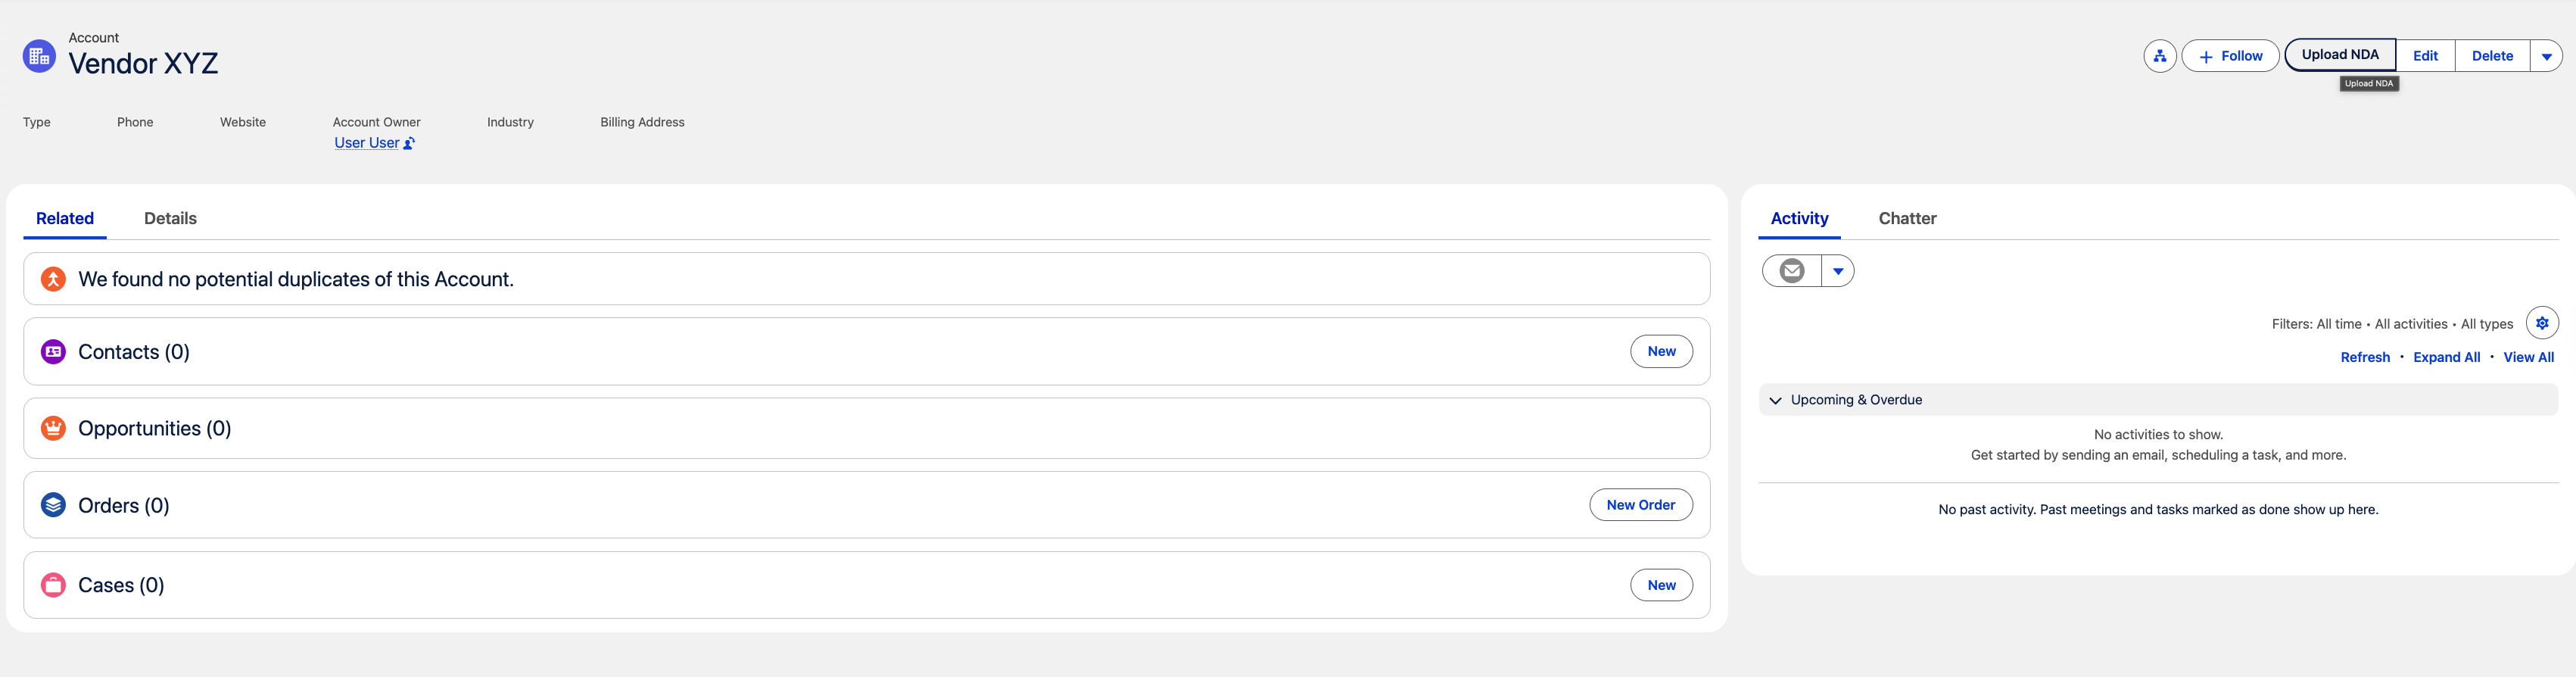
Task: Switch to the Chatter tab
Action: pyautogui.click(x=1907, y=218)
